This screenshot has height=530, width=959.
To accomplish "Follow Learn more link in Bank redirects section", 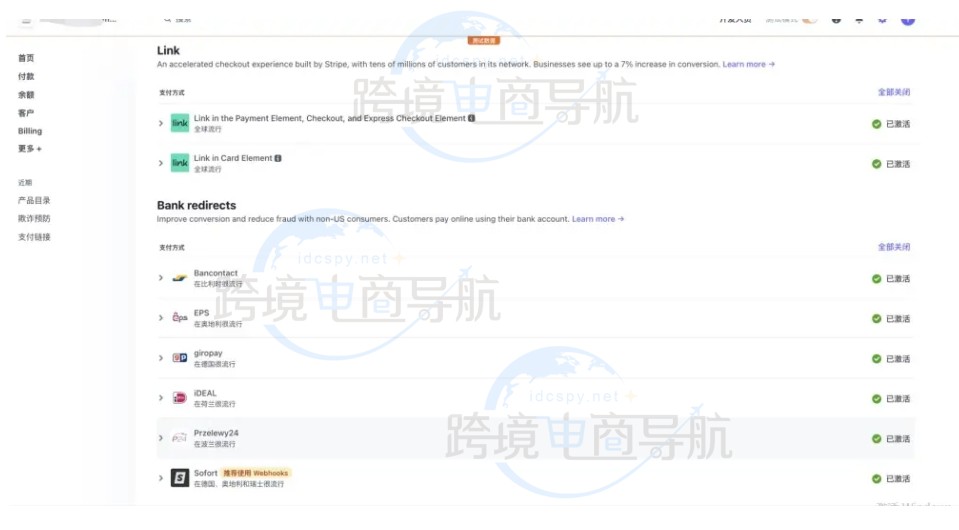I will tap(598, 219).
